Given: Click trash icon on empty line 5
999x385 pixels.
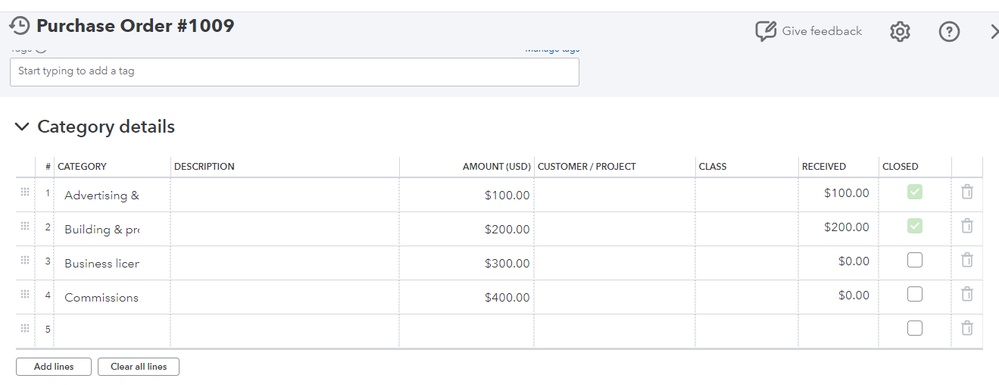Looking at the screenshot, I should pyautogui.click(x=967, y=328).
